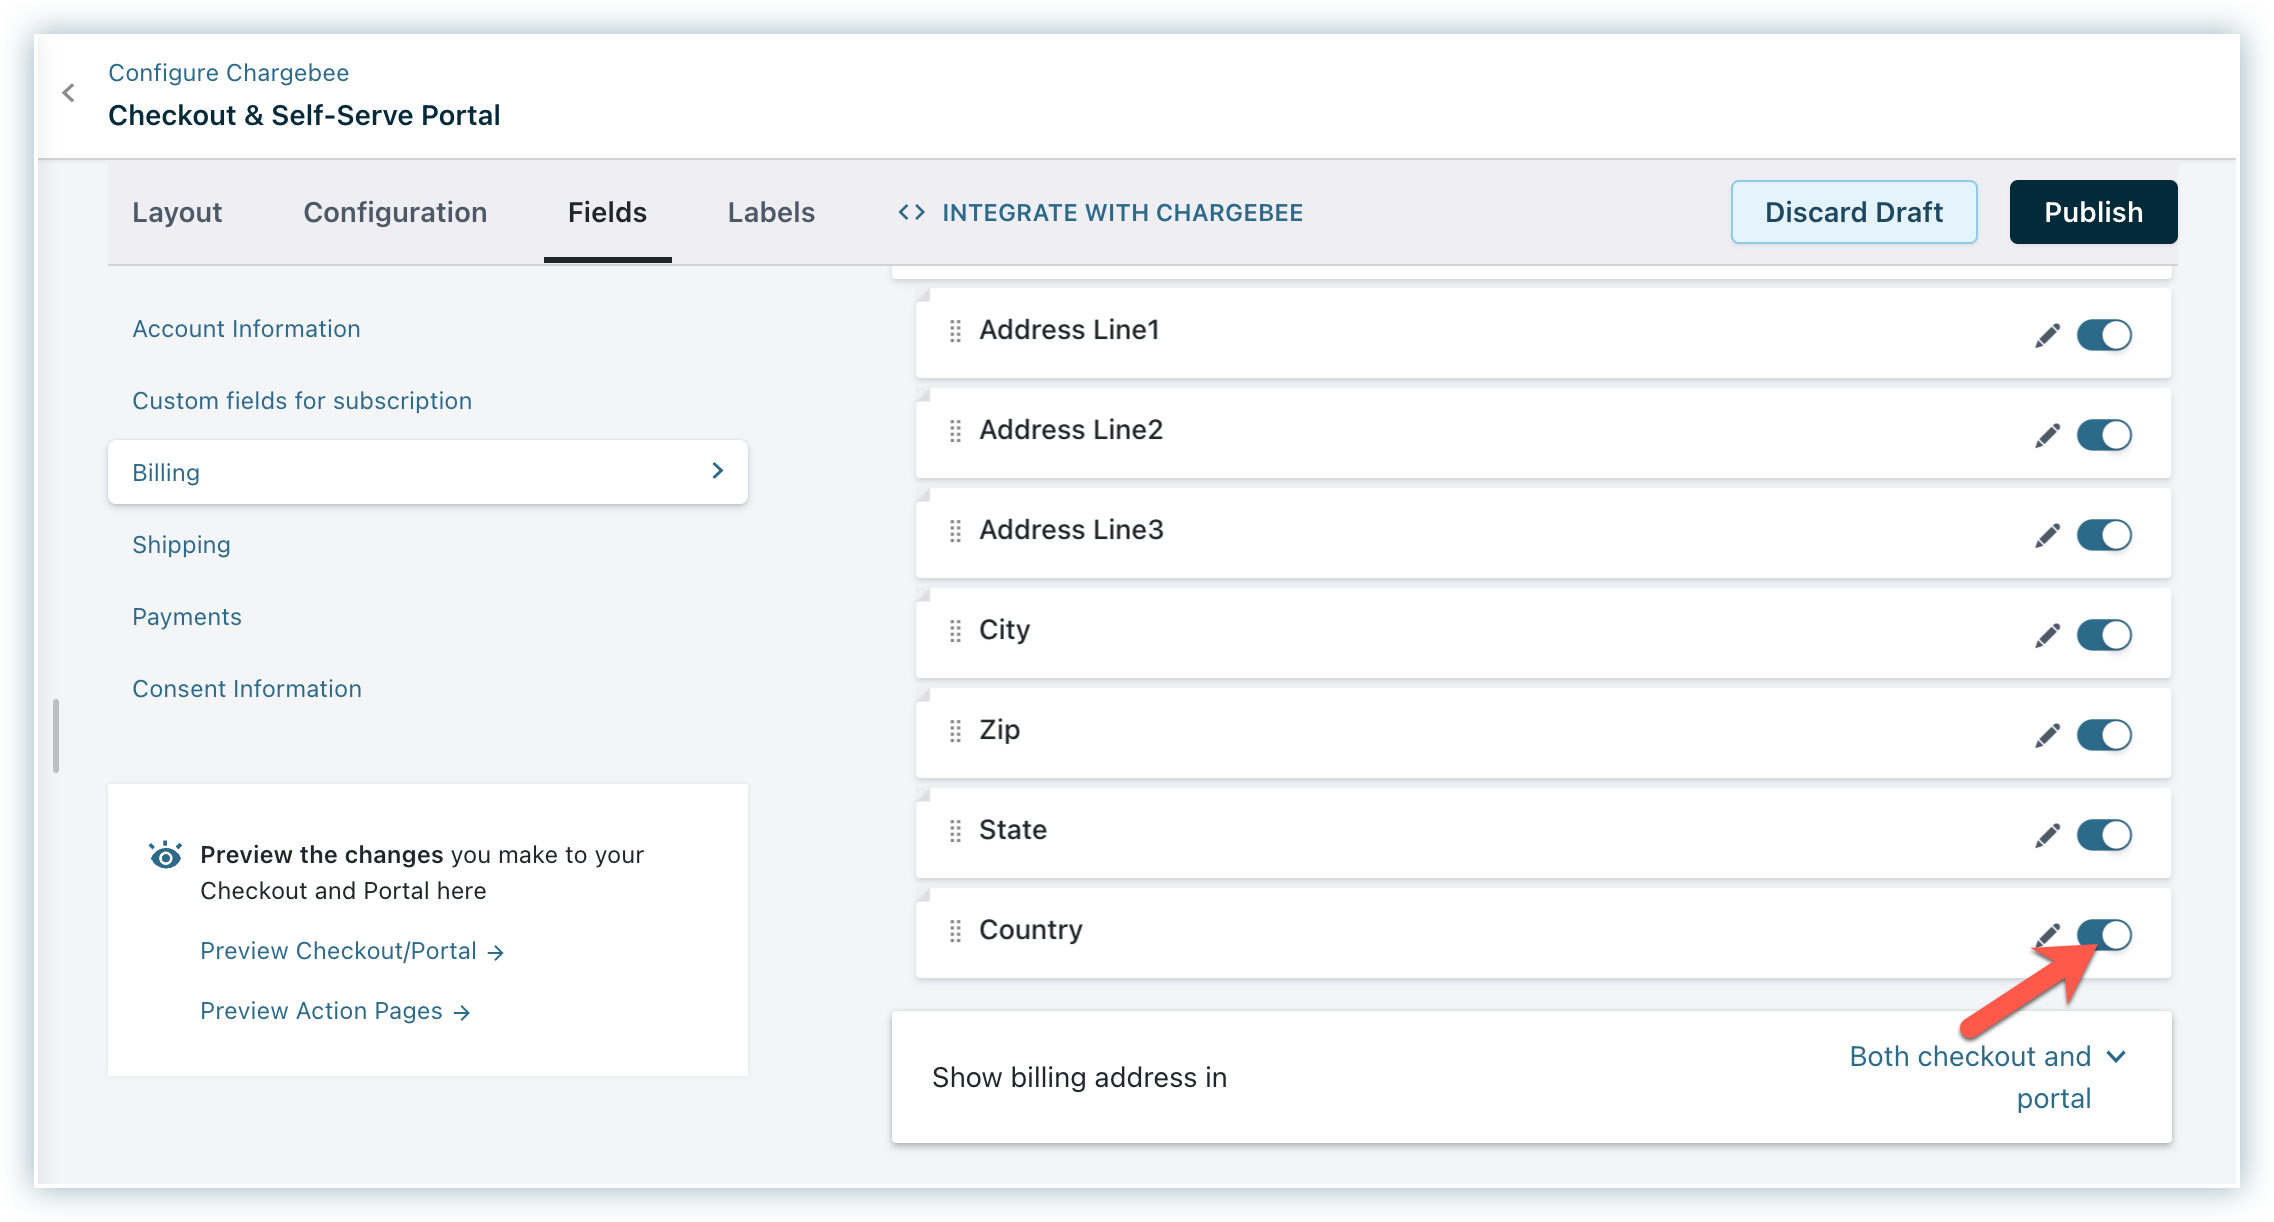Image resolution: width=2274 pixels, height=1222 pixels.
Task: Edit the Zip field via pencil icon
Action: [2047, 735]
